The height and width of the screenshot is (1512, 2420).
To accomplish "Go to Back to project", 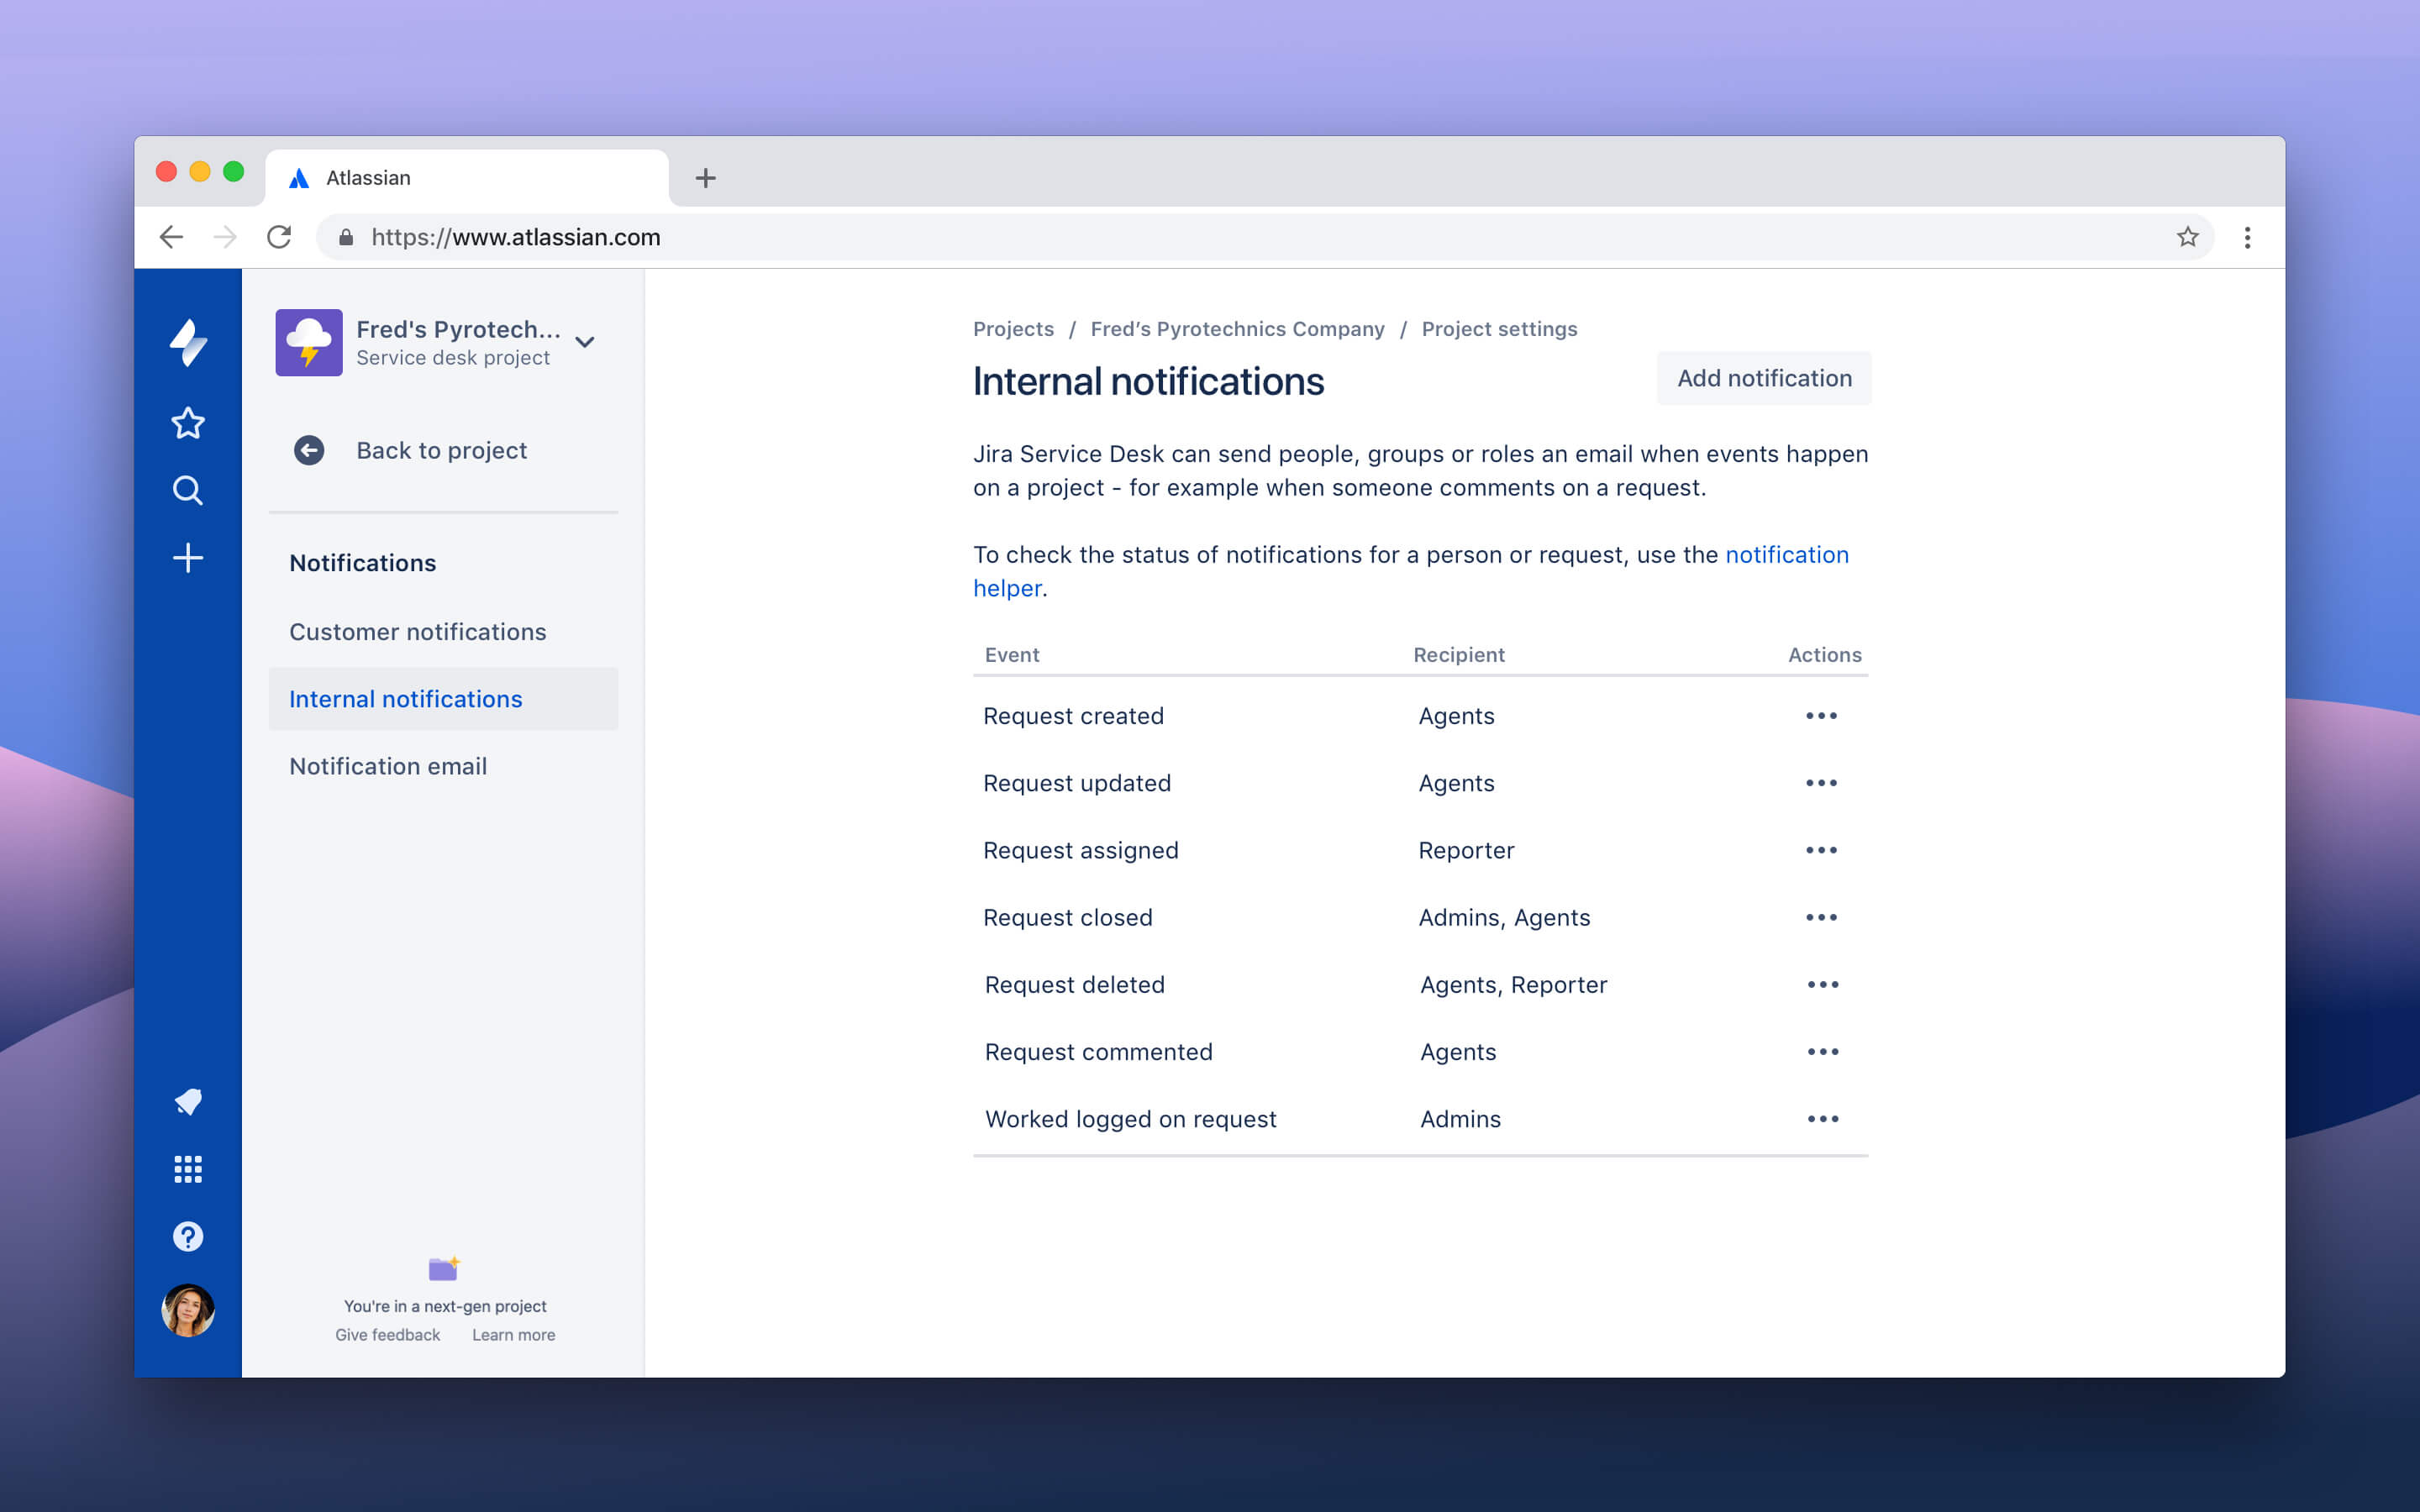I will point(444,450).
